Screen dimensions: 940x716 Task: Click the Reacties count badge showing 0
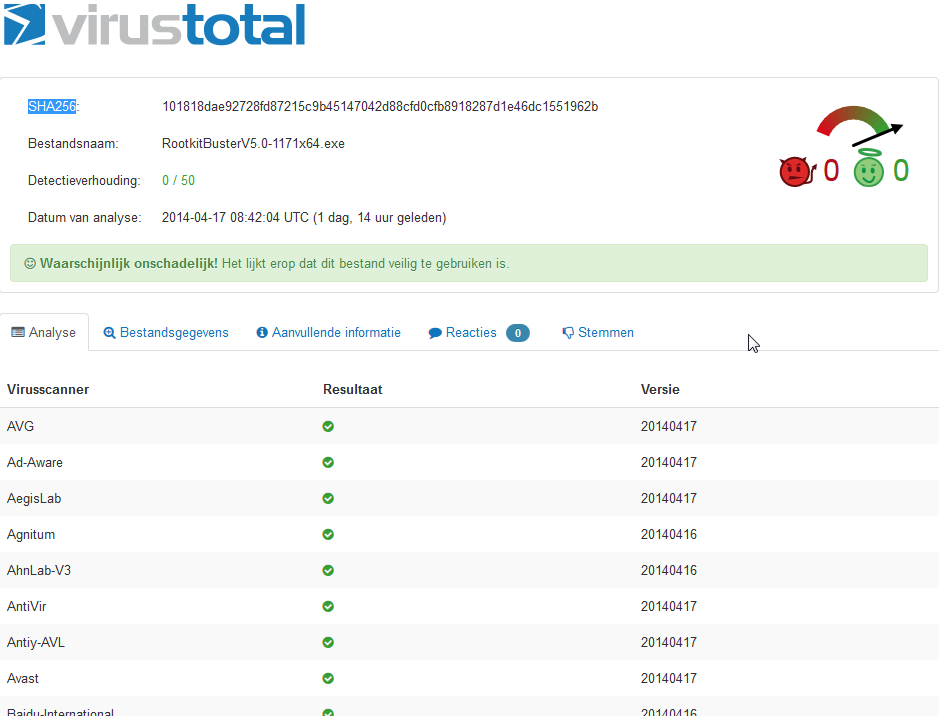[518, 333]
